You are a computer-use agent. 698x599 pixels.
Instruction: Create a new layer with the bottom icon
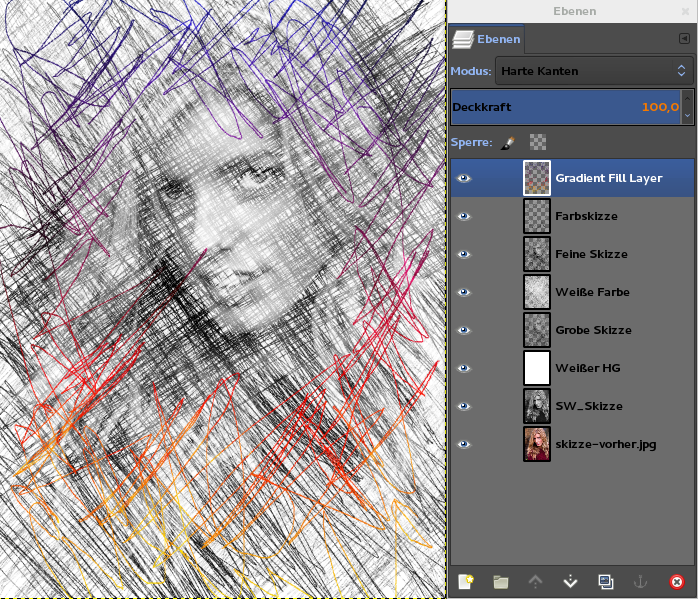coord(465,581)
